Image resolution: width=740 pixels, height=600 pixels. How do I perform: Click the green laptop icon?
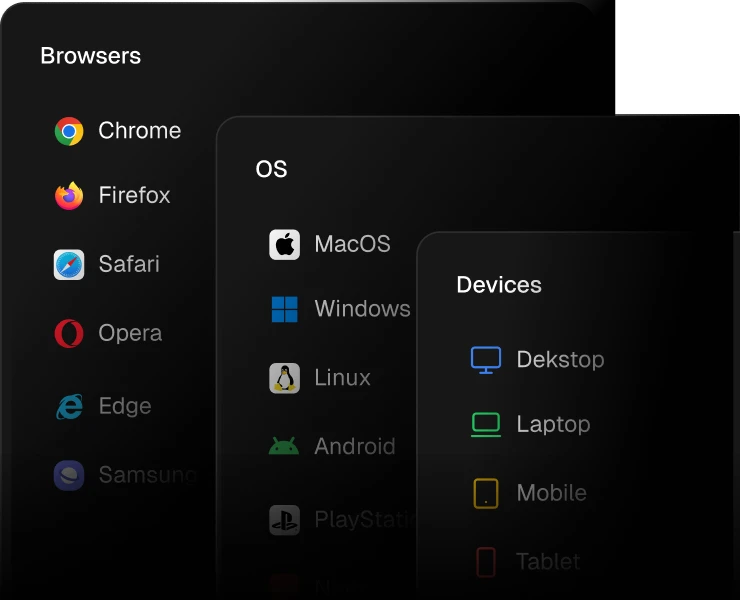click(486, 425)
